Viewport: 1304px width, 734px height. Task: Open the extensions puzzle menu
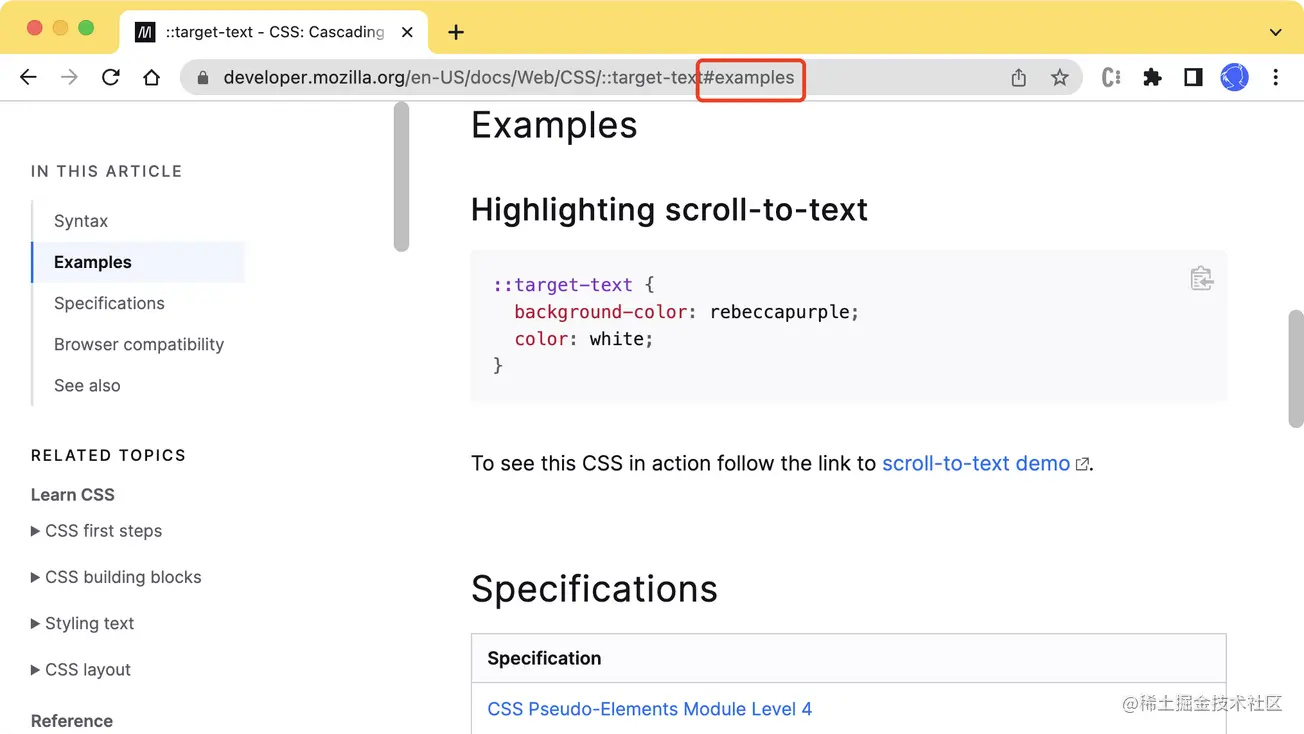pos(1152,77)
